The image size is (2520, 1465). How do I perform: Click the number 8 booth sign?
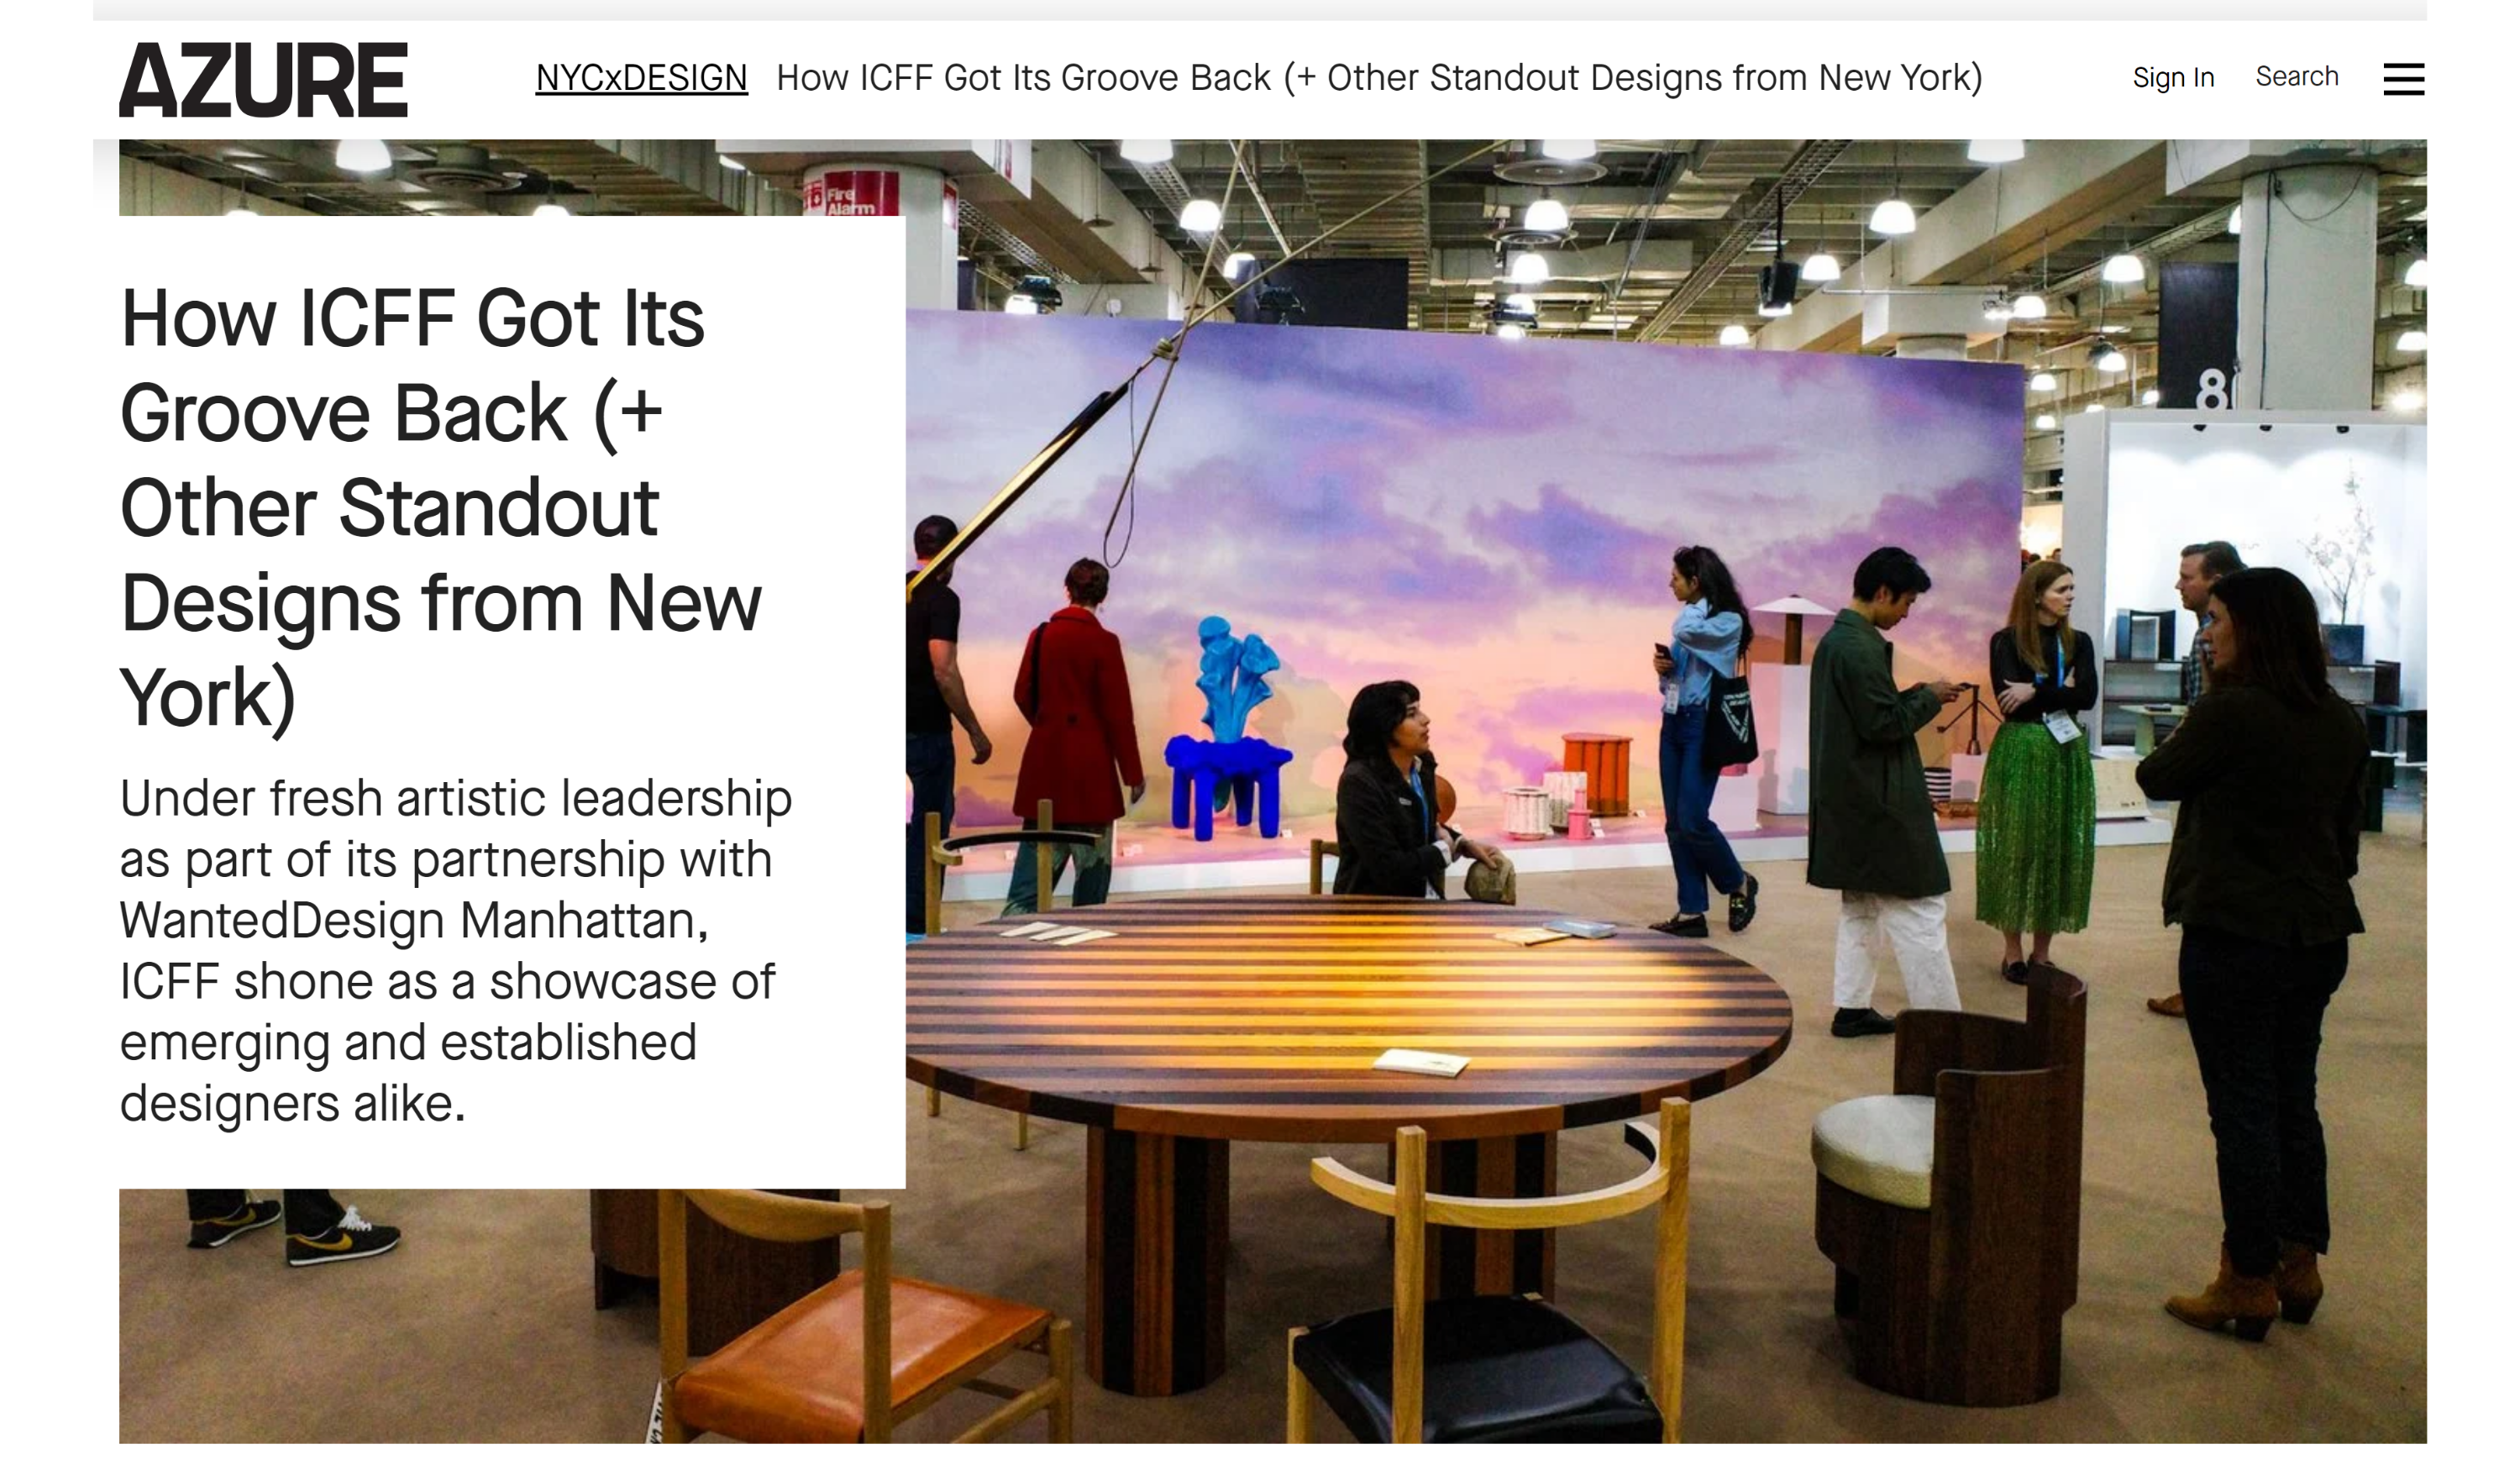[x=2211, y=390]
